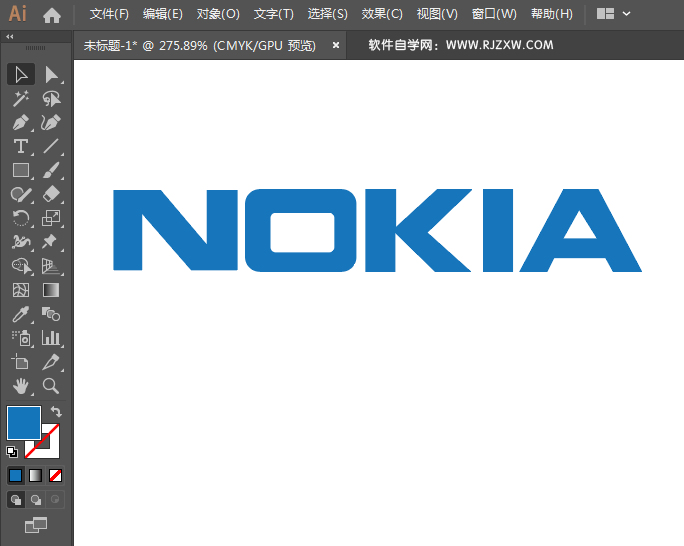Select the Eraser tool
The width and height of the screenshot is (684, 546).
coord(51,195)
